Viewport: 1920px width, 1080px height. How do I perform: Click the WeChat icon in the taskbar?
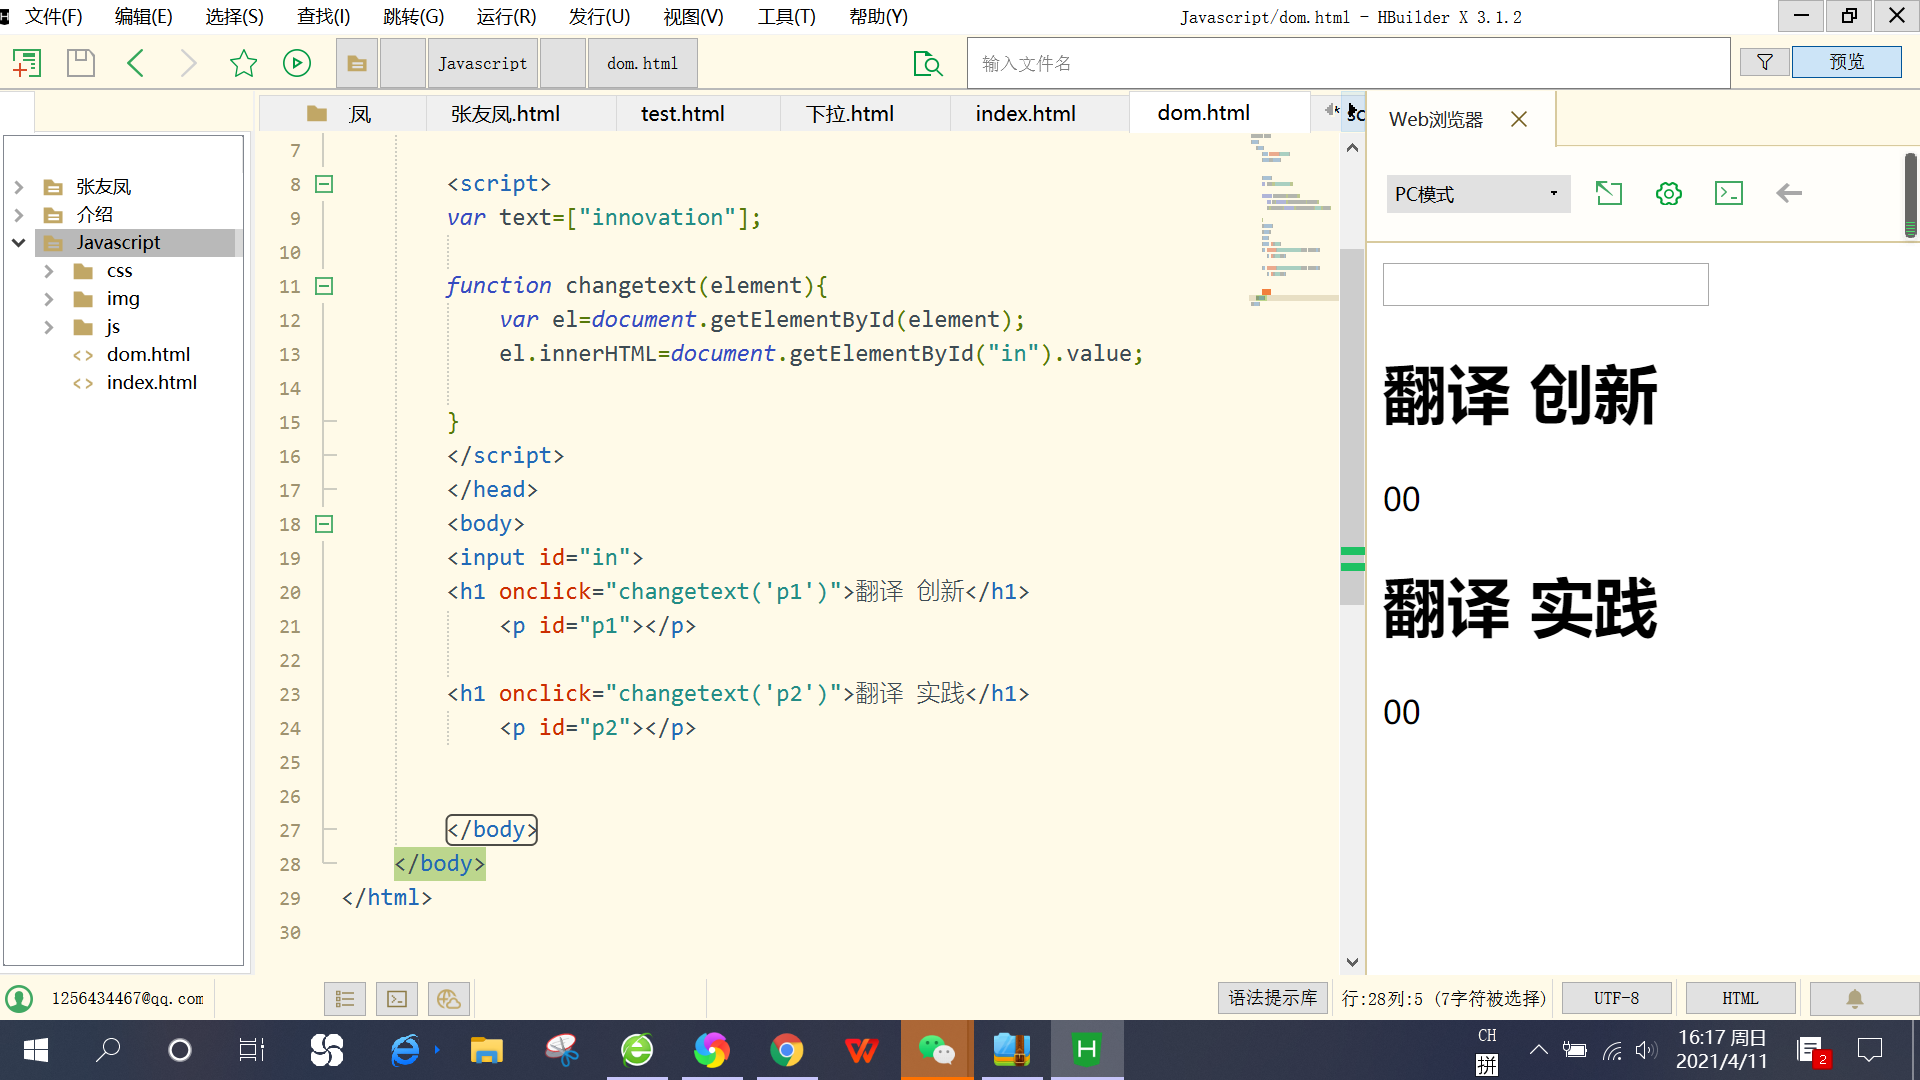pos(937,1050)
